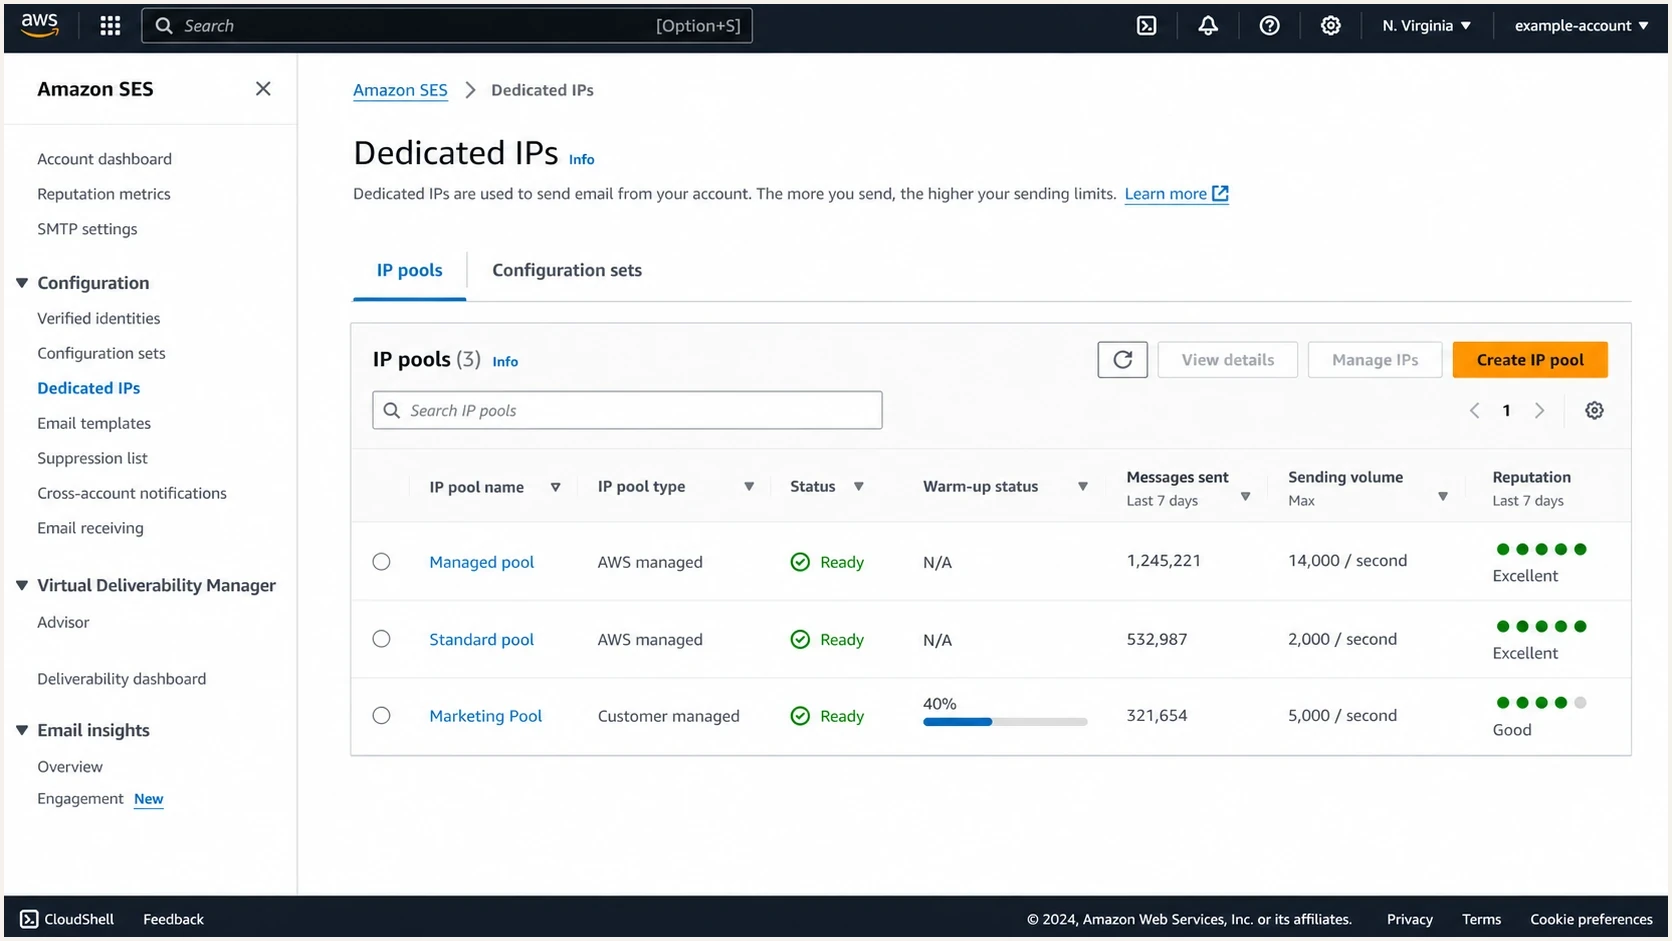1672x941 pixels.
Task: Click Managed pool Excellent reputation dots
Action: [x=1541, y=549]
